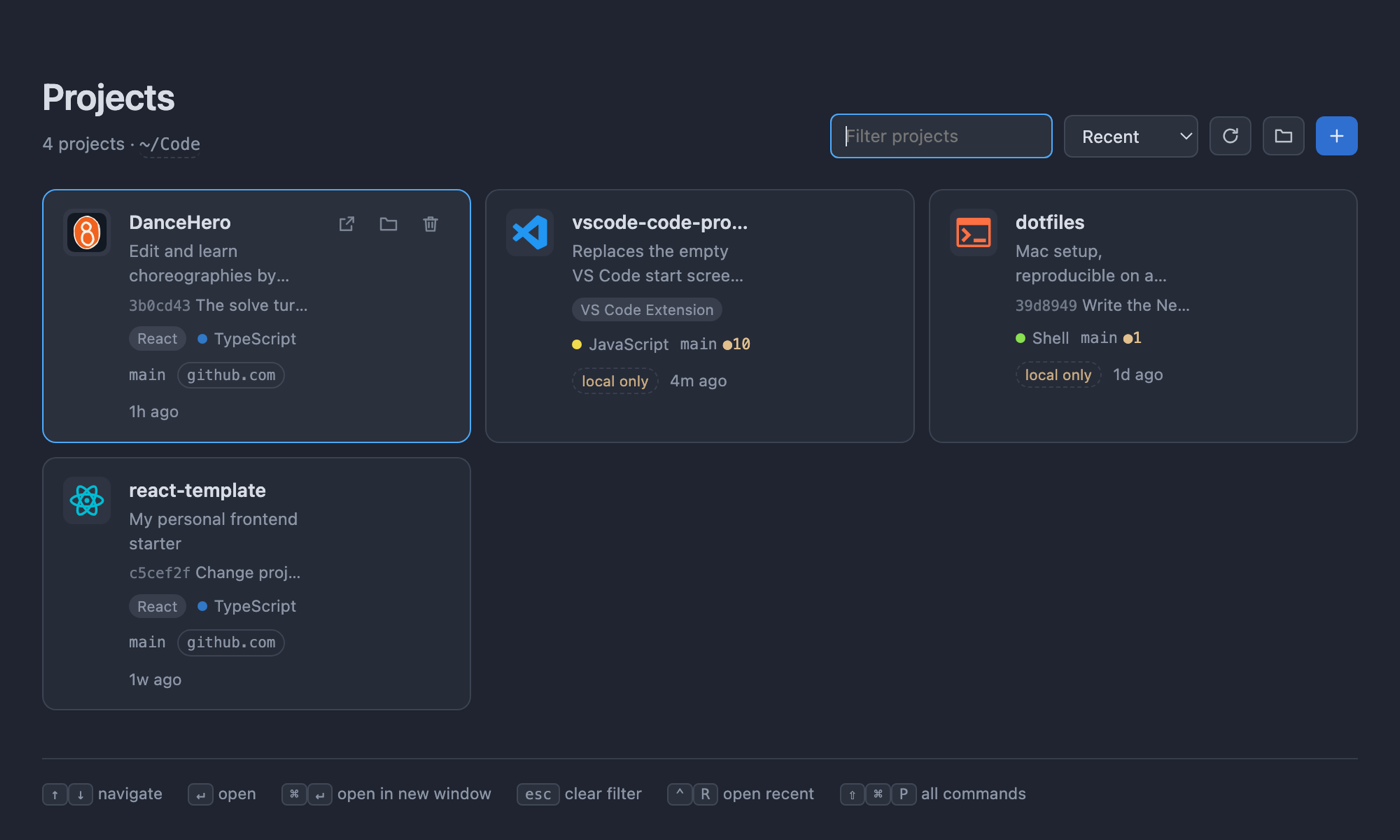Delete DanceHero with trash icon
Image resolution: width=1400 pixels, height=840 pixels.
point(430,224)
